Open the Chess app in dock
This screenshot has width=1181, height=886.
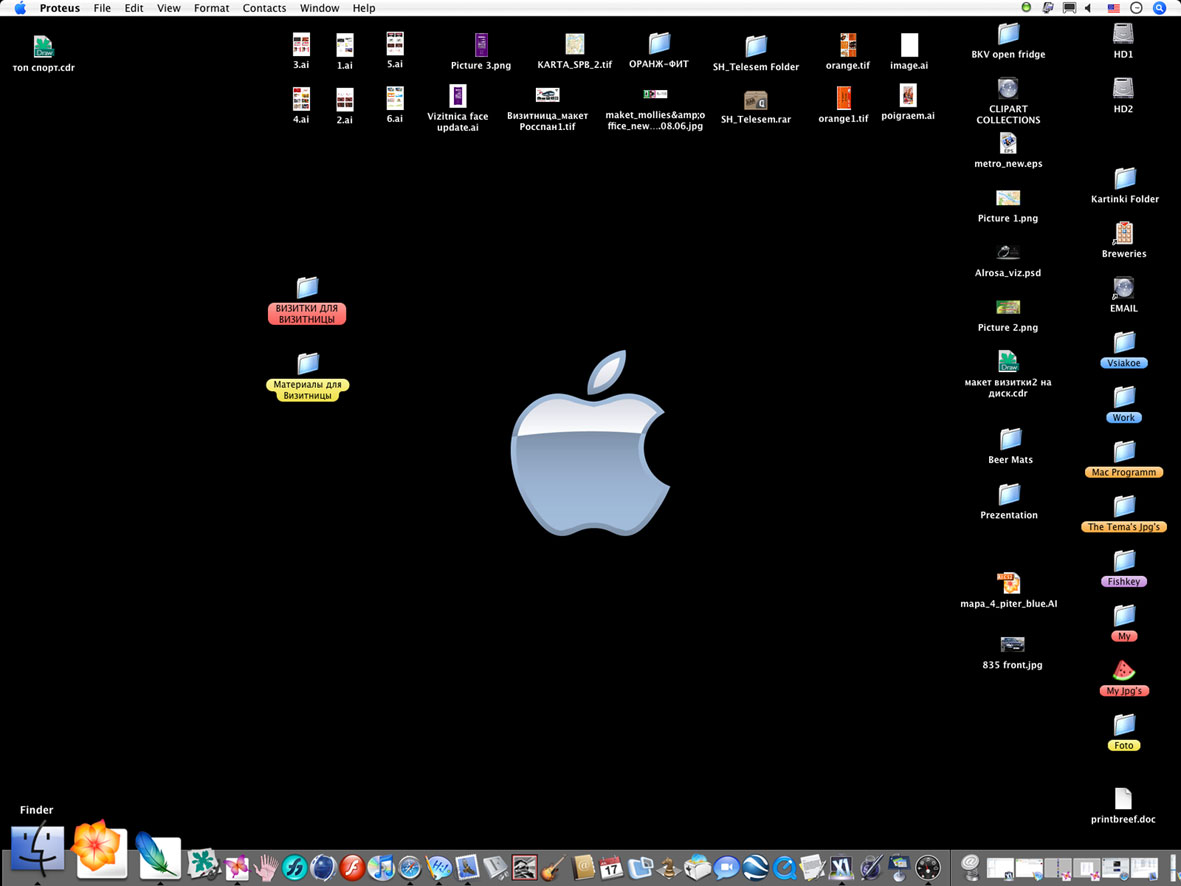pyautogui.click(x=669, y=867)
